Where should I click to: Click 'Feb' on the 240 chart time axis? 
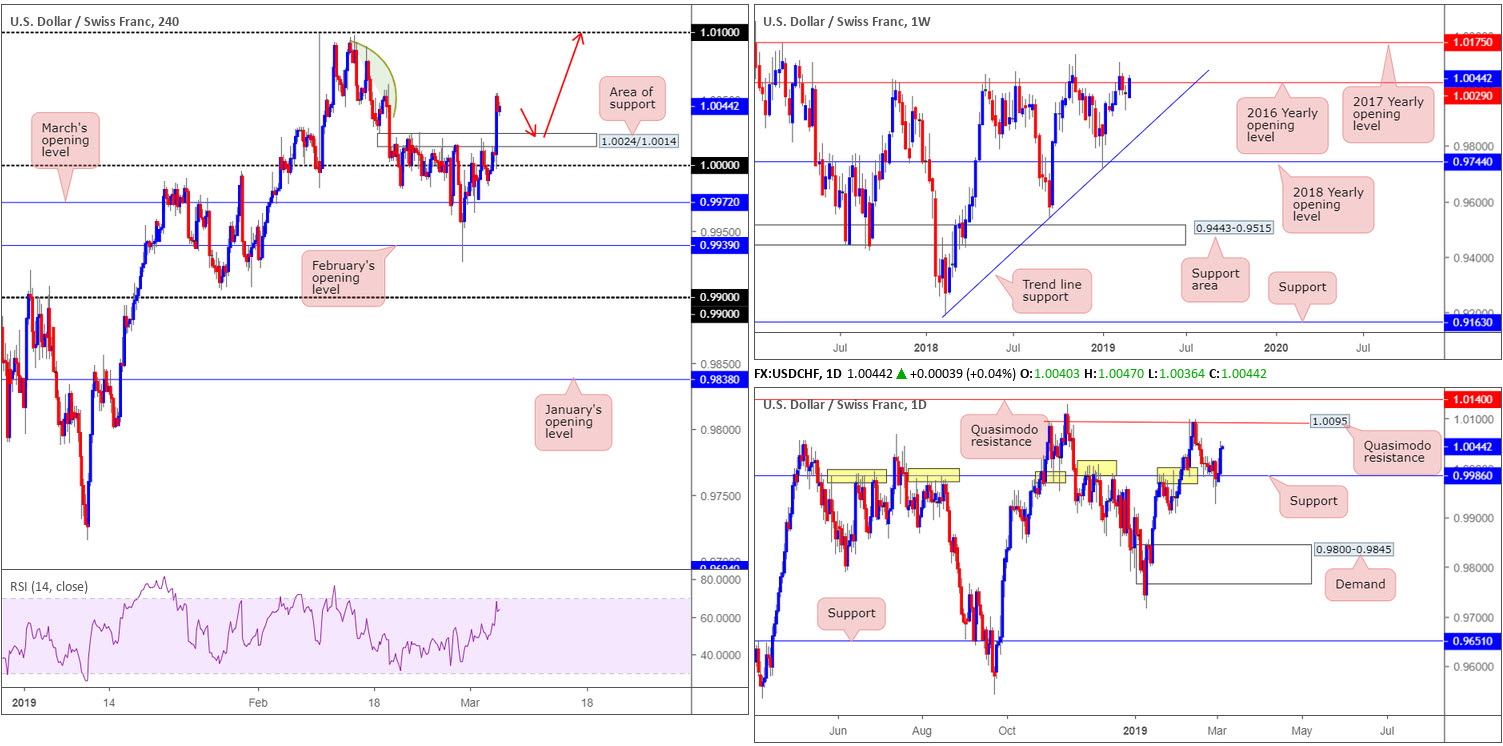[x=256, y=703]
